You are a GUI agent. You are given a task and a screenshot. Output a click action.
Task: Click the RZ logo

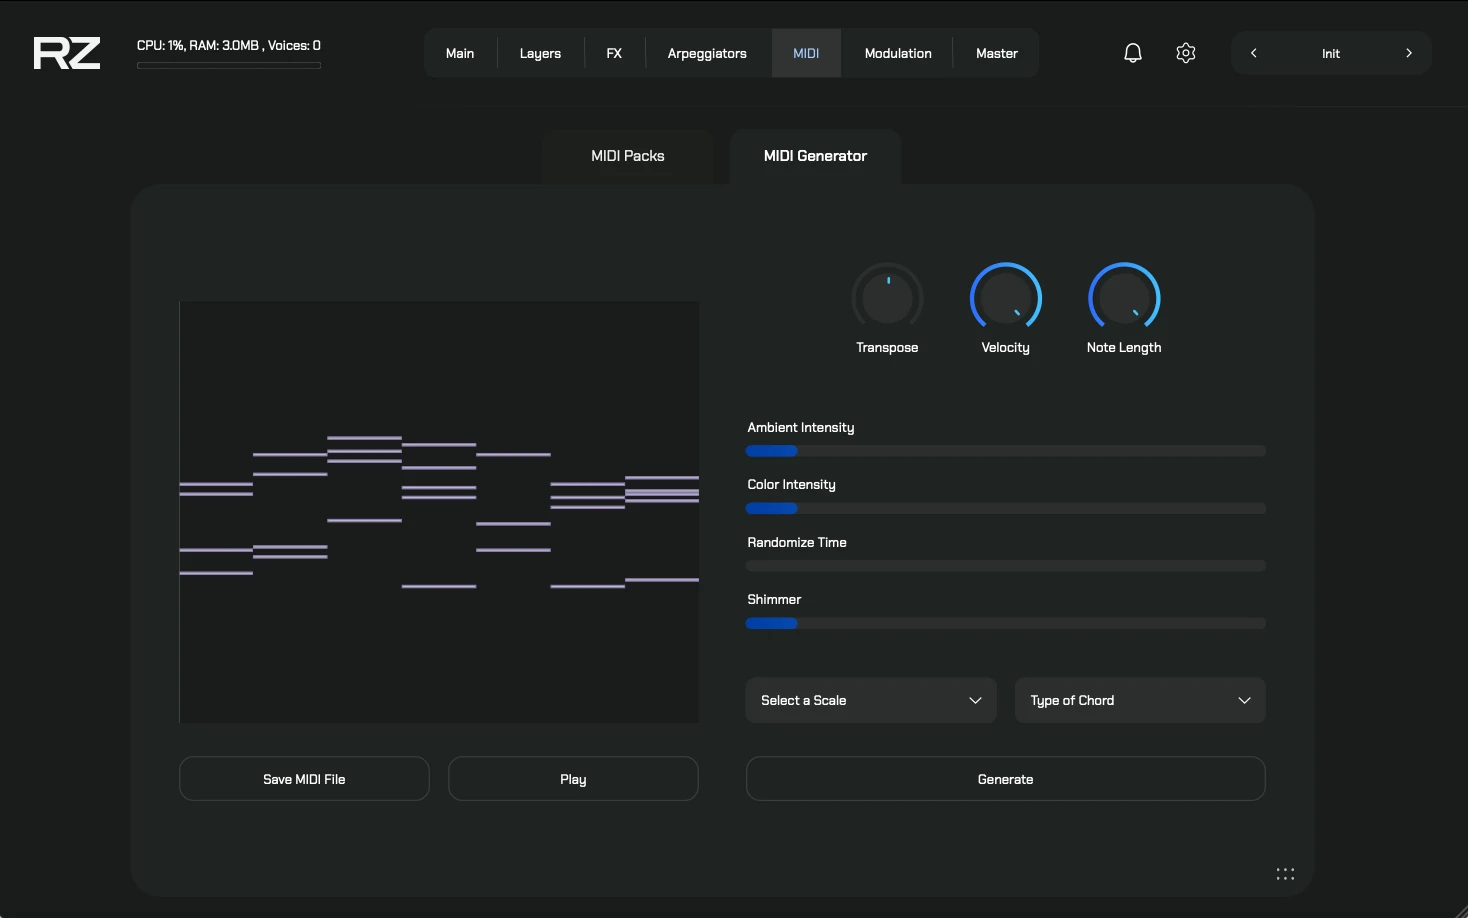coord(66,53)
